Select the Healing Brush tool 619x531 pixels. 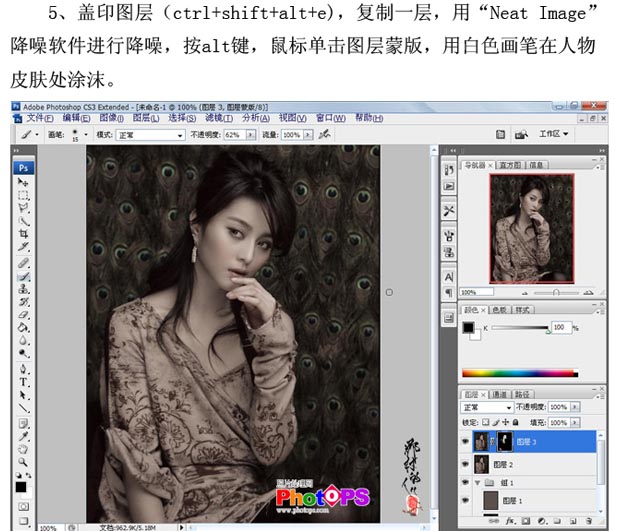click(x=23, y=263)
